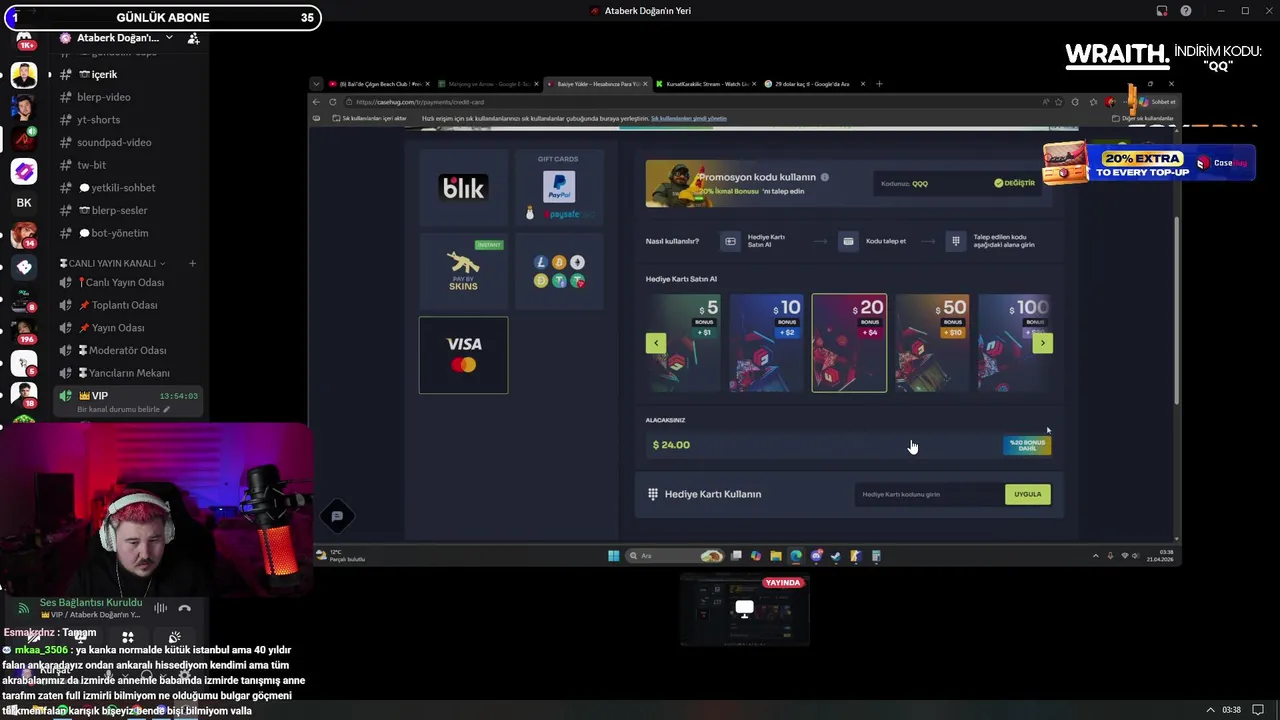The height and width of the screenshot is (720, 1280).
Task: Open the server icon with badge 14
Action: tap(24, 235)
